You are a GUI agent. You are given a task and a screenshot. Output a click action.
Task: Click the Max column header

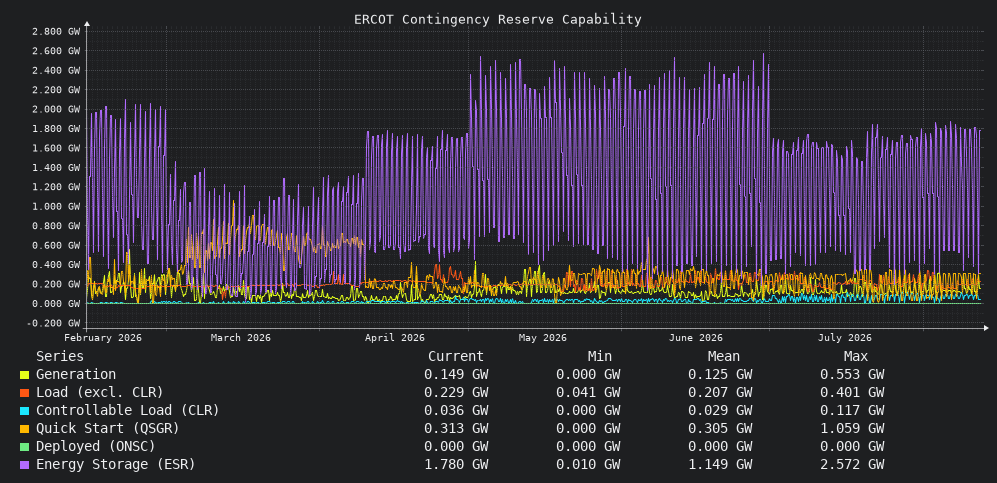(x=855, y=357)
